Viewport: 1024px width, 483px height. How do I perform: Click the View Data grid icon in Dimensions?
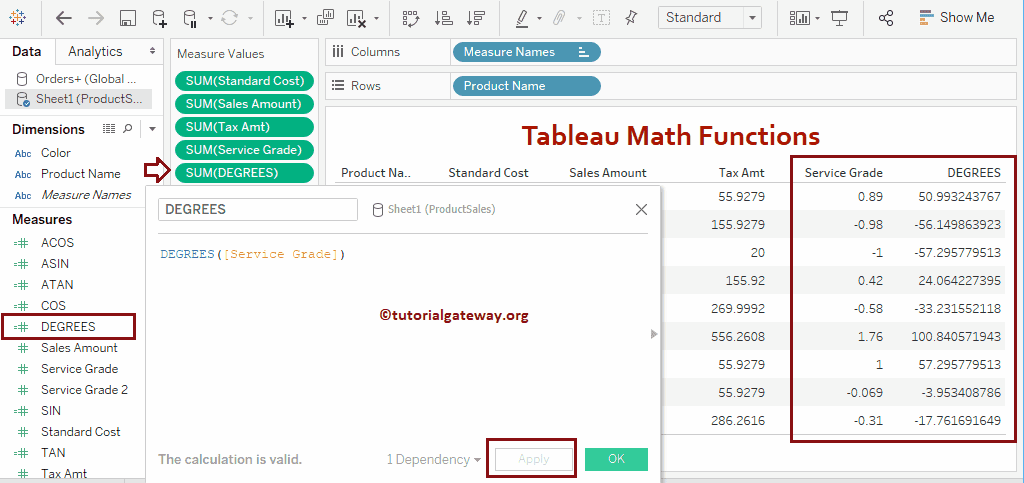(109, 129)
